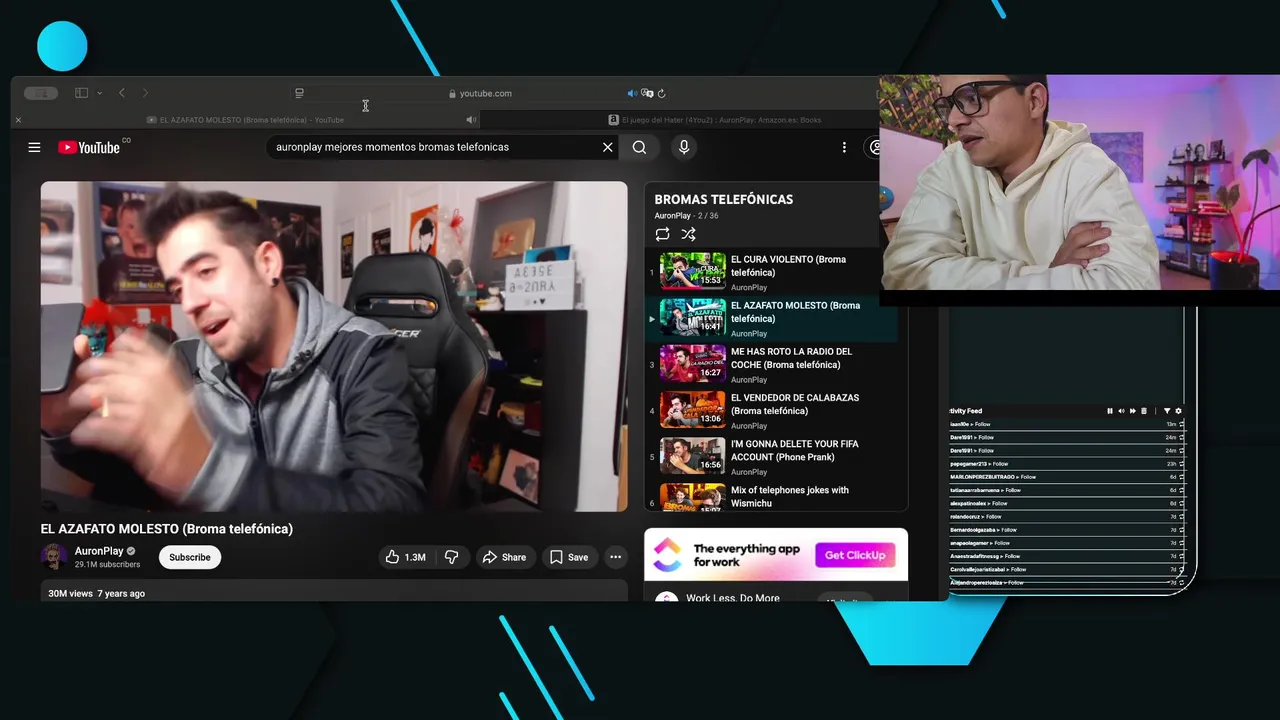Click Get ClickUp ad button
This screenshot has width=1280, height=720.
coord(855,555)
